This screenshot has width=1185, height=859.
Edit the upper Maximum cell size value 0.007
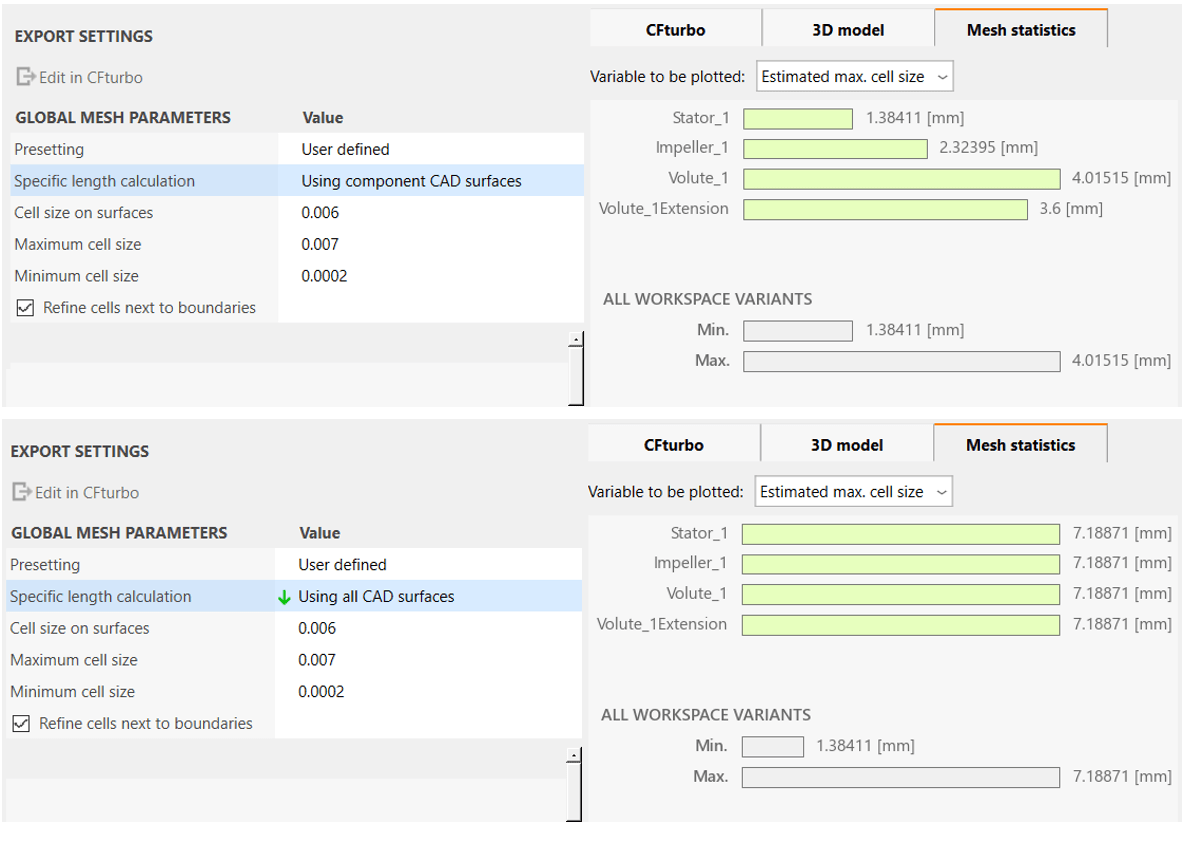[x=431, y=245]
